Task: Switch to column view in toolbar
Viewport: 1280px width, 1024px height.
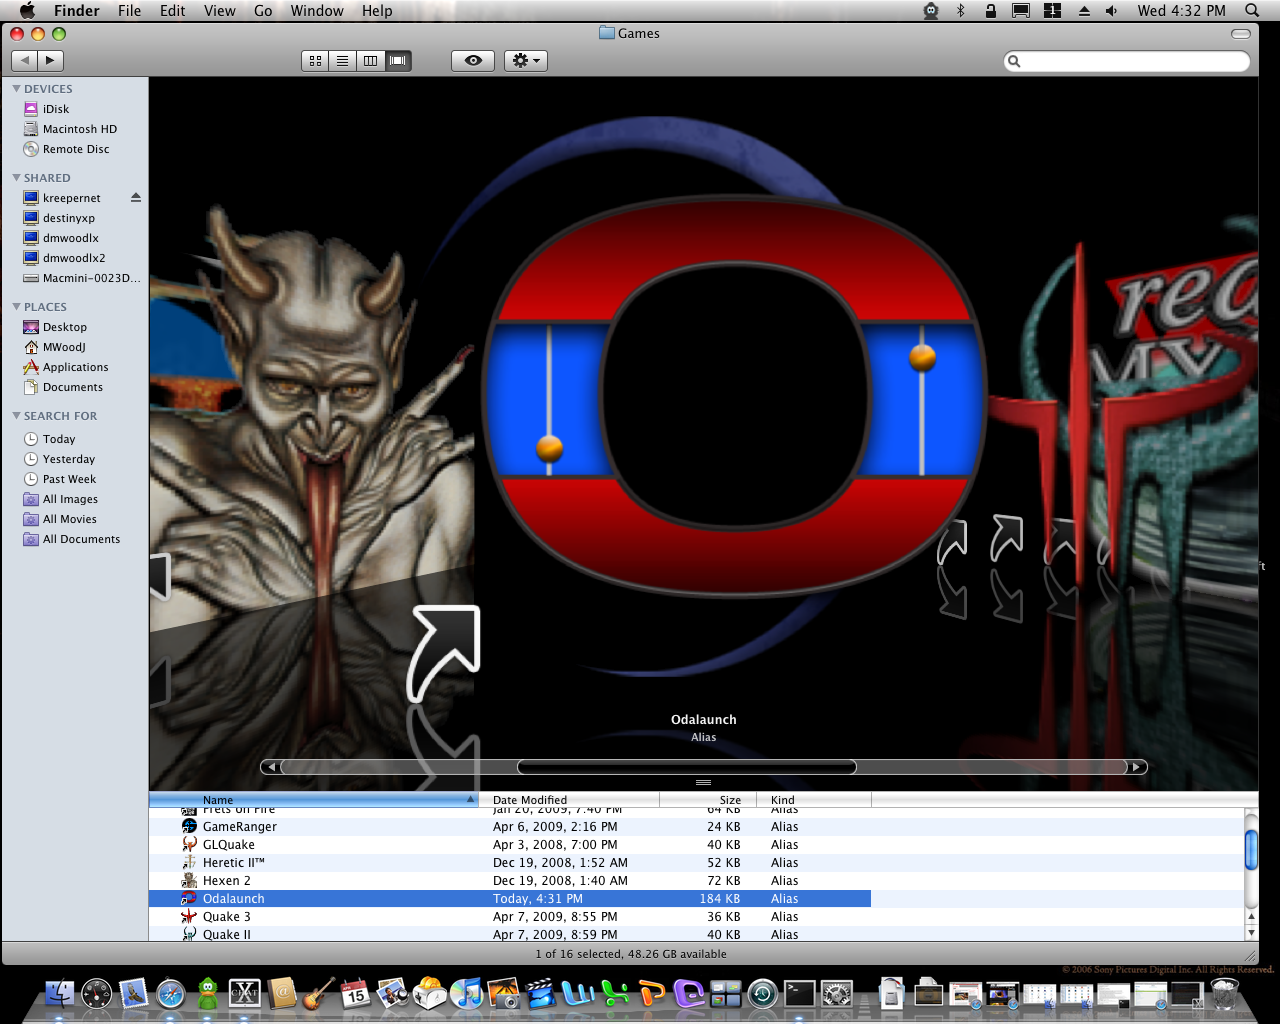Action: point(370,61)
